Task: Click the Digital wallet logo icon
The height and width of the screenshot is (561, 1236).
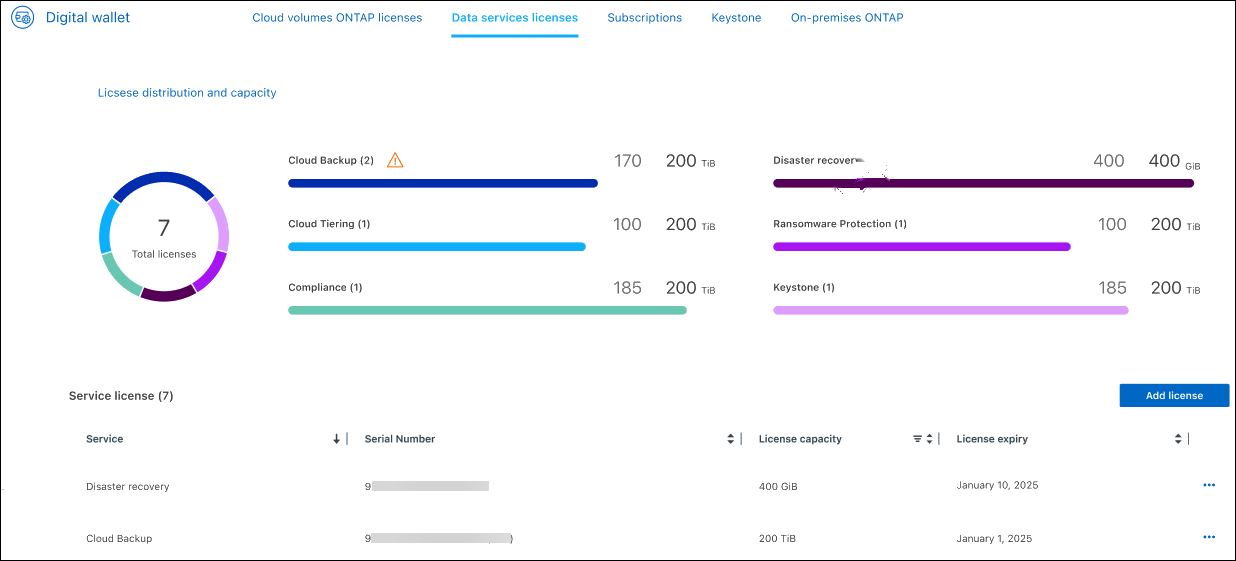Action: [22, 18]
